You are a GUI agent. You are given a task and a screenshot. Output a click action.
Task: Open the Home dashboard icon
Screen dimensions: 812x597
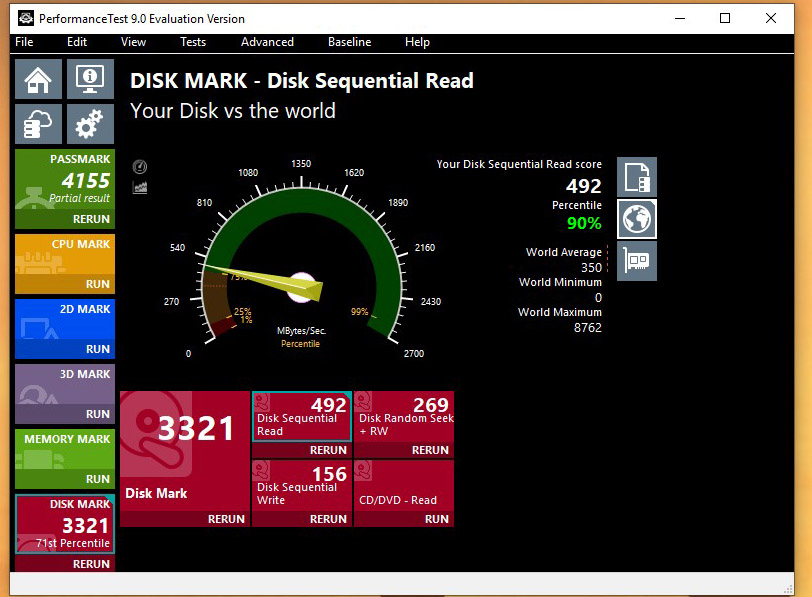click(x=38, y=79)
